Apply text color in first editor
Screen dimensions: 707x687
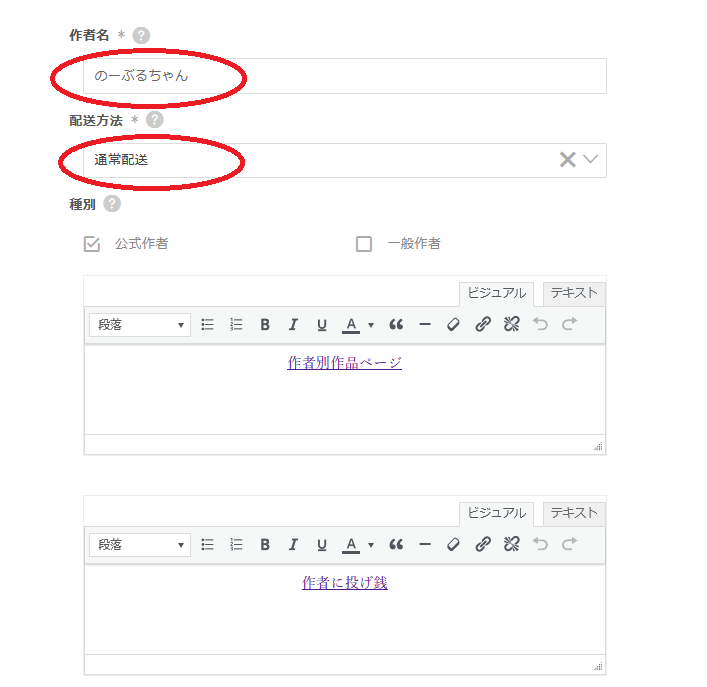351,325
